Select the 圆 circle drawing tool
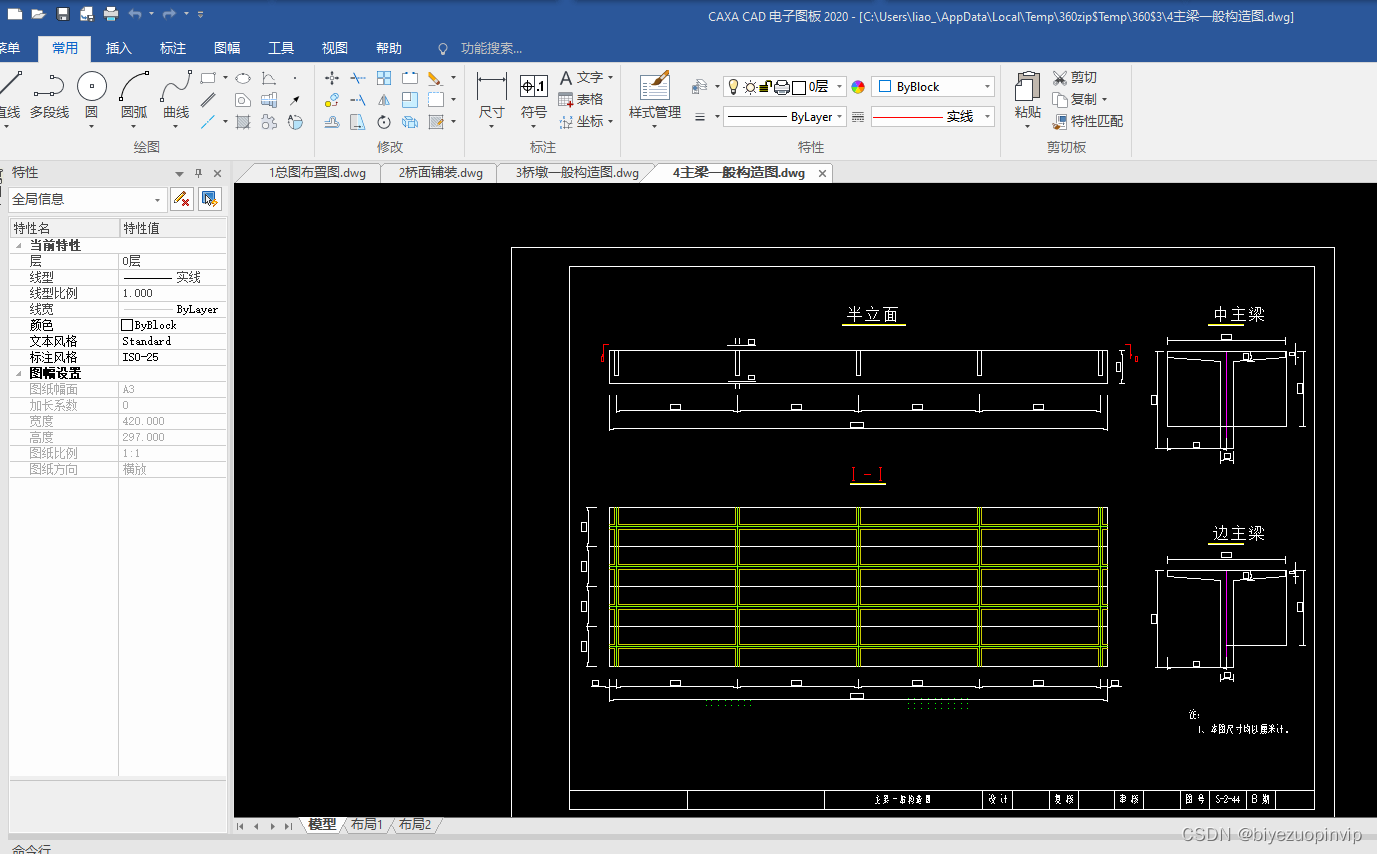The width and height of the screenshot is (1377, 854). pos(92,97)
